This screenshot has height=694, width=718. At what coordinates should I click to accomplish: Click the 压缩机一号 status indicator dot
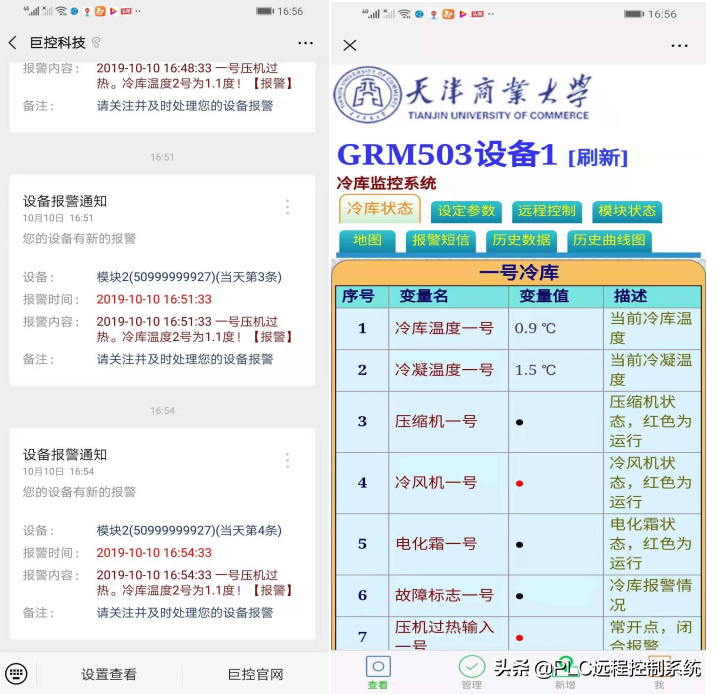519,422
